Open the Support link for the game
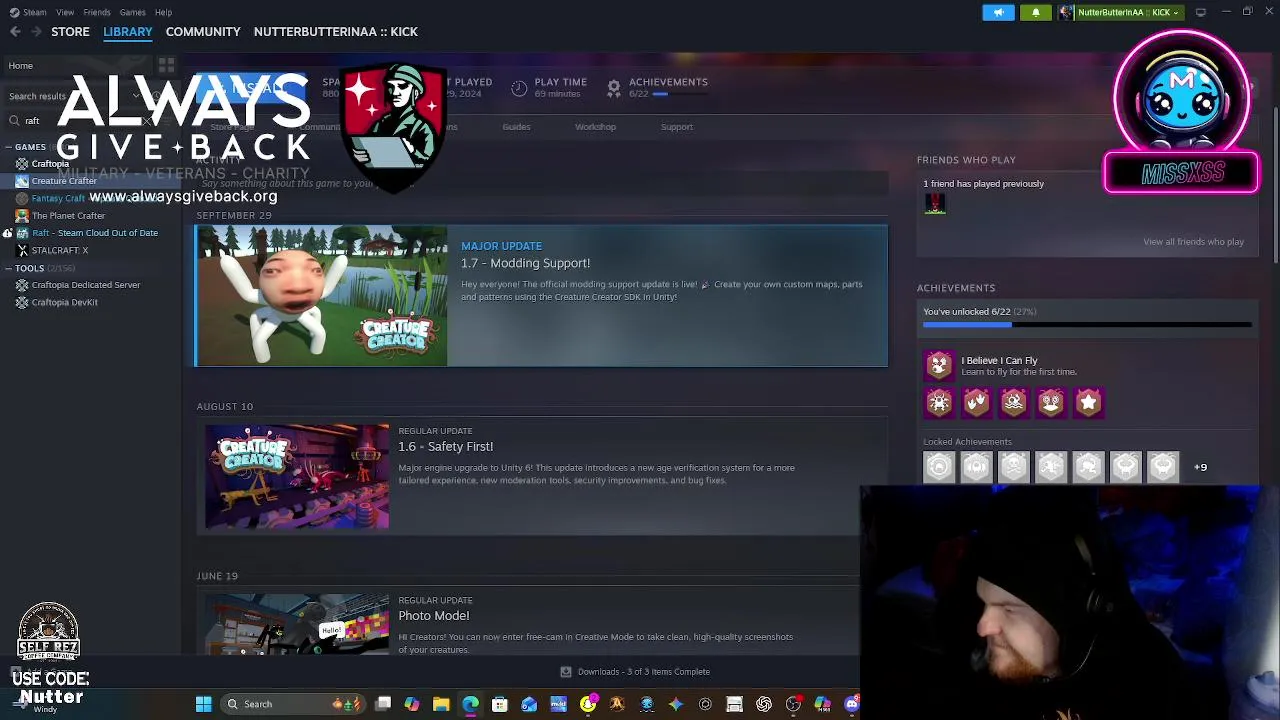1280x720 pixels. [676, 127]
